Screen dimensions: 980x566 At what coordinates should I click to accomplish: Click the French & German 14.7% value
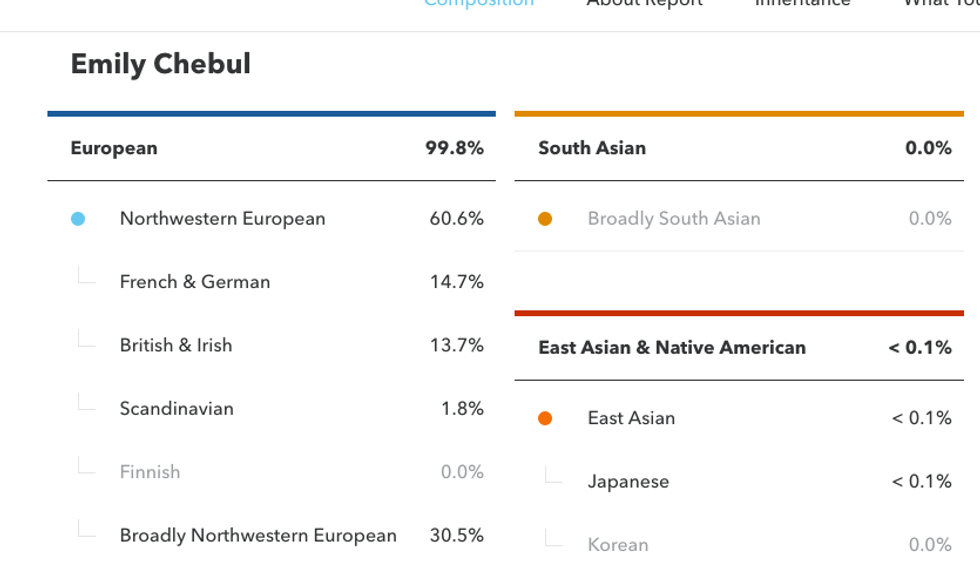(457, 282)
